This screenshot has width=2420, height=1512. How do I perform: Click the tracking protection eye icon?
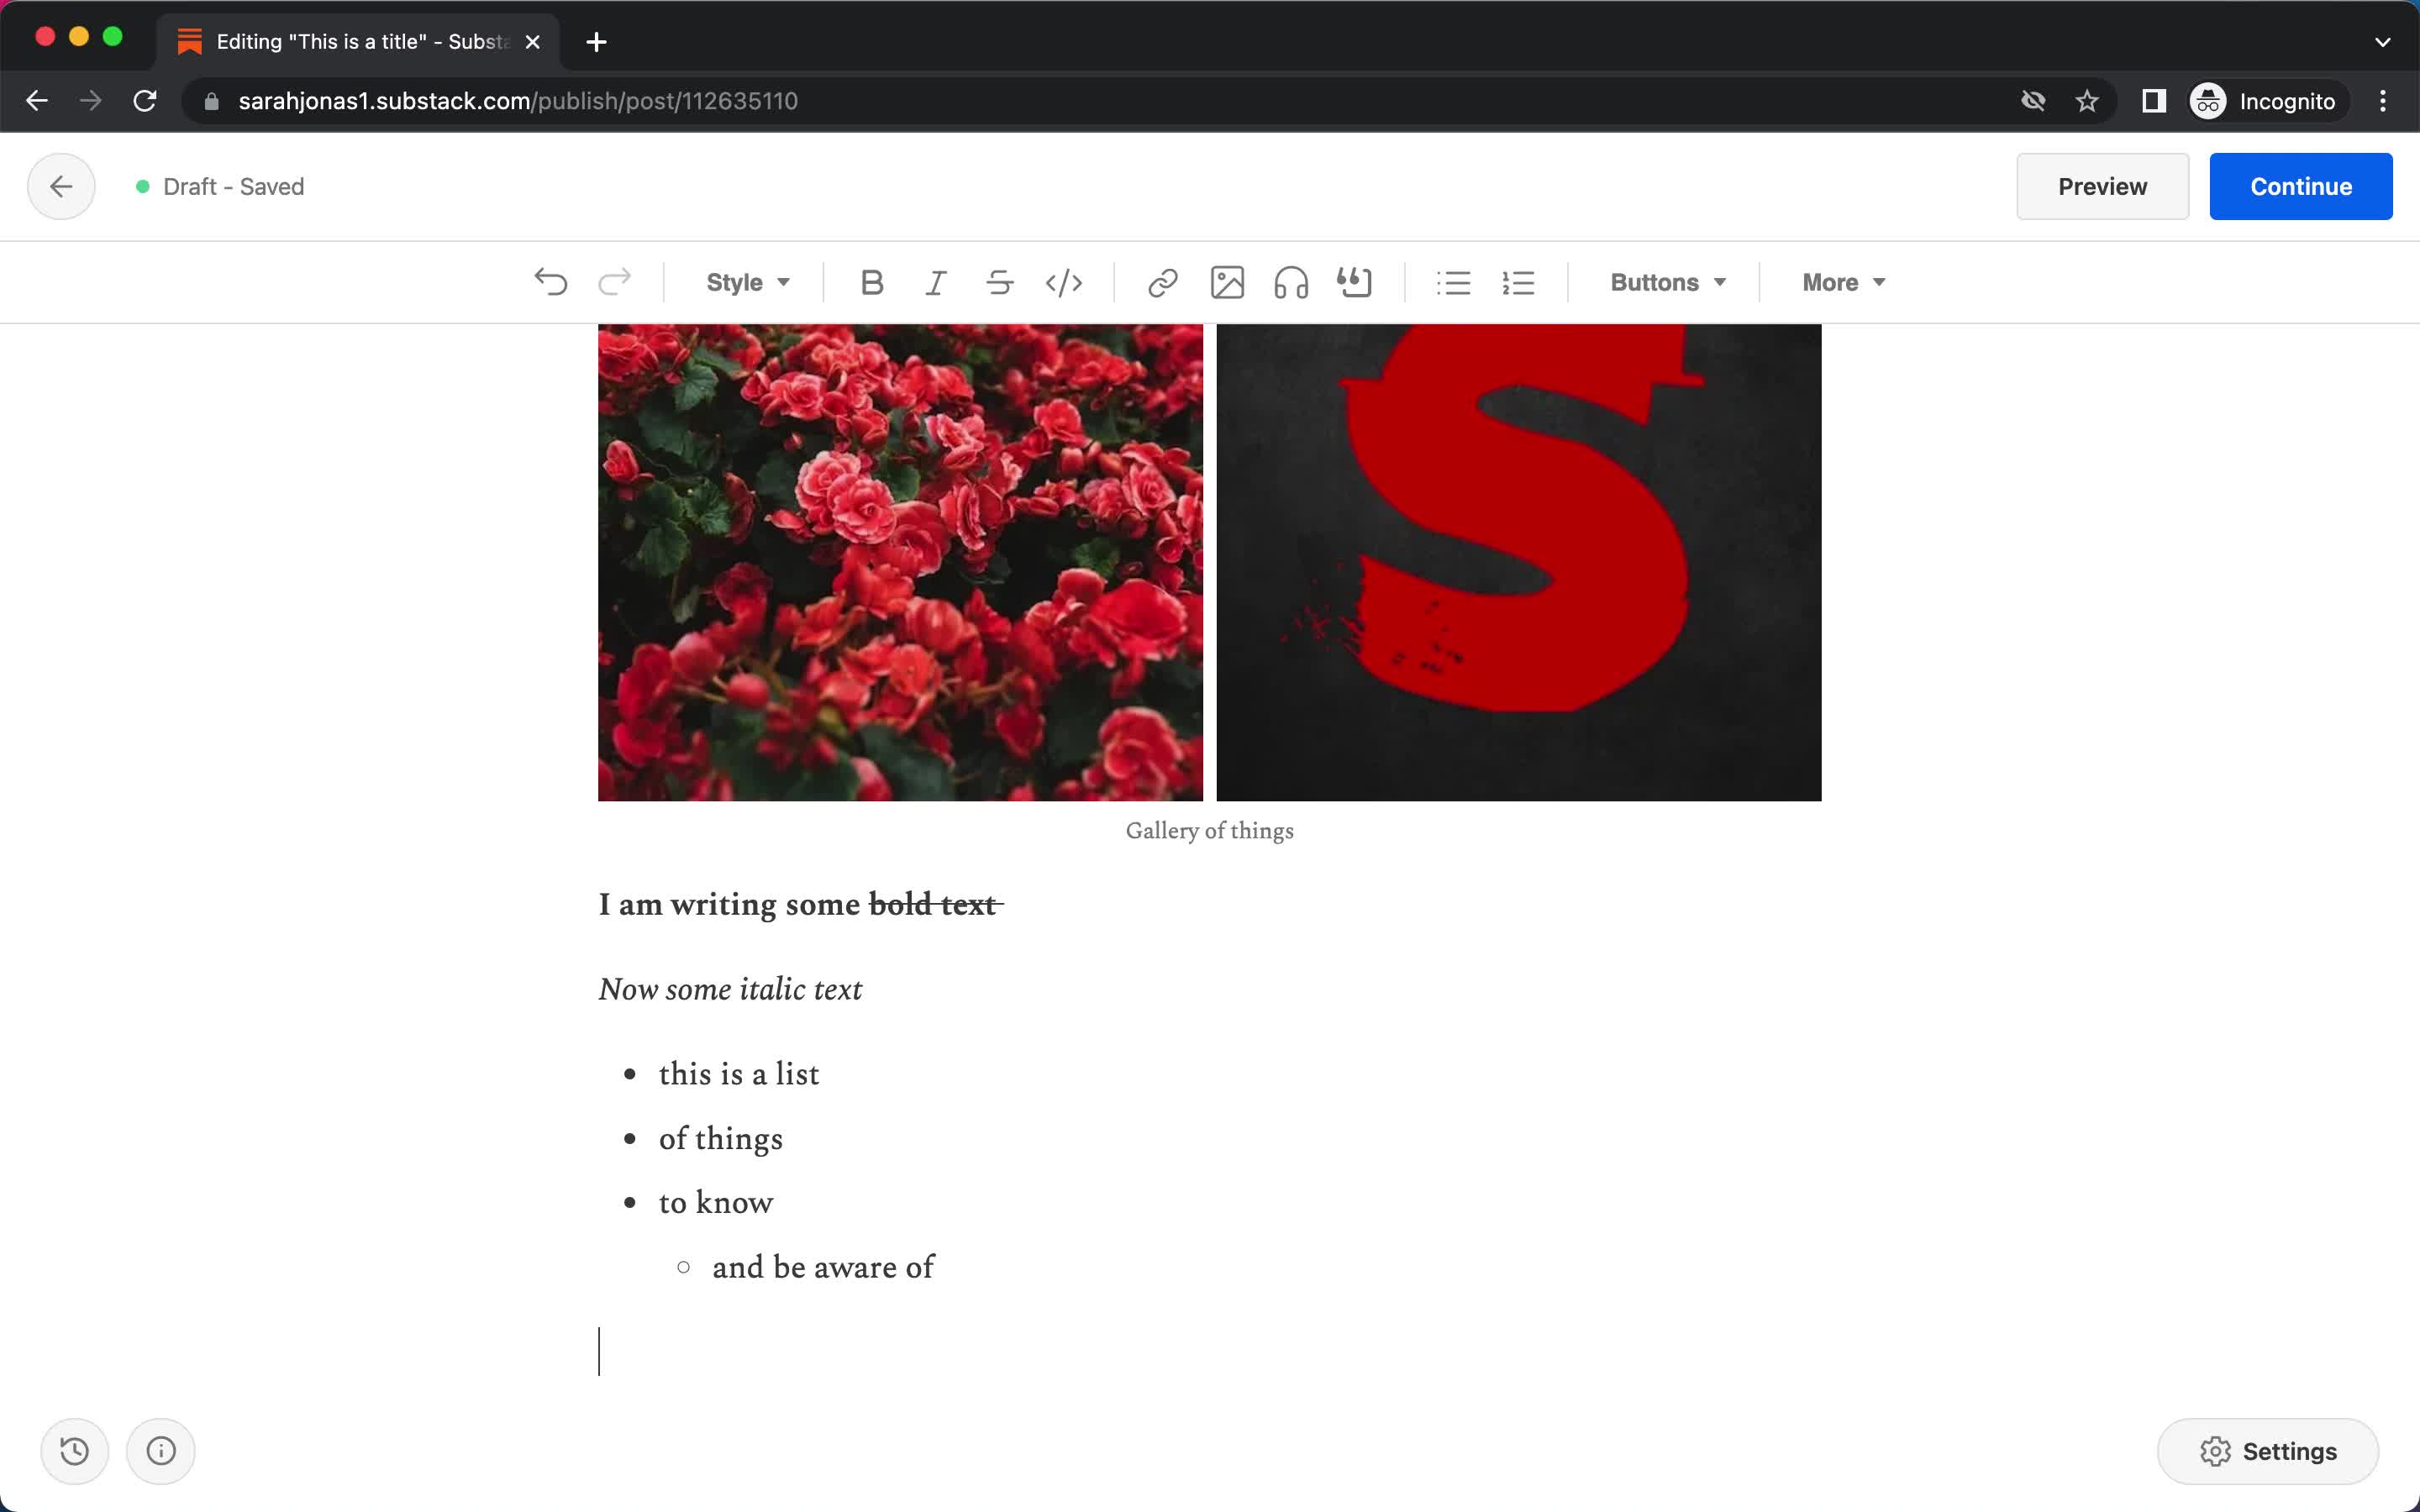2032,101
